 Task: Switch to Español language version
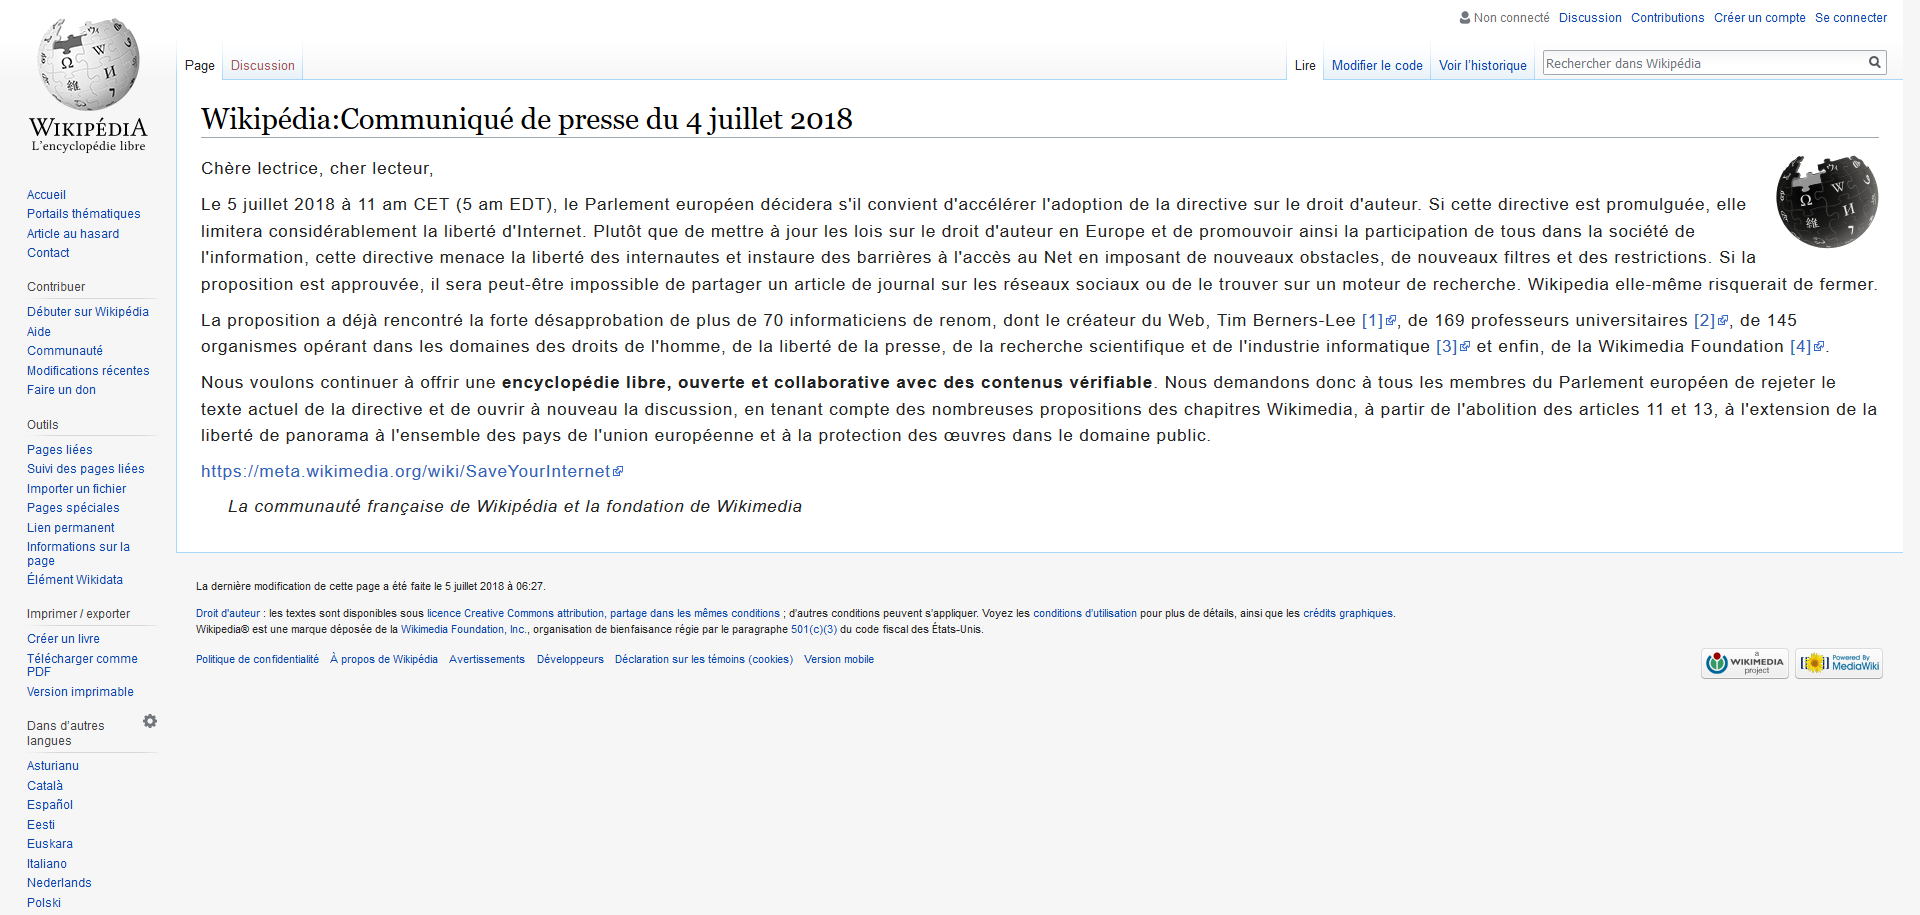pyautogui.click(x=50, y=805)
